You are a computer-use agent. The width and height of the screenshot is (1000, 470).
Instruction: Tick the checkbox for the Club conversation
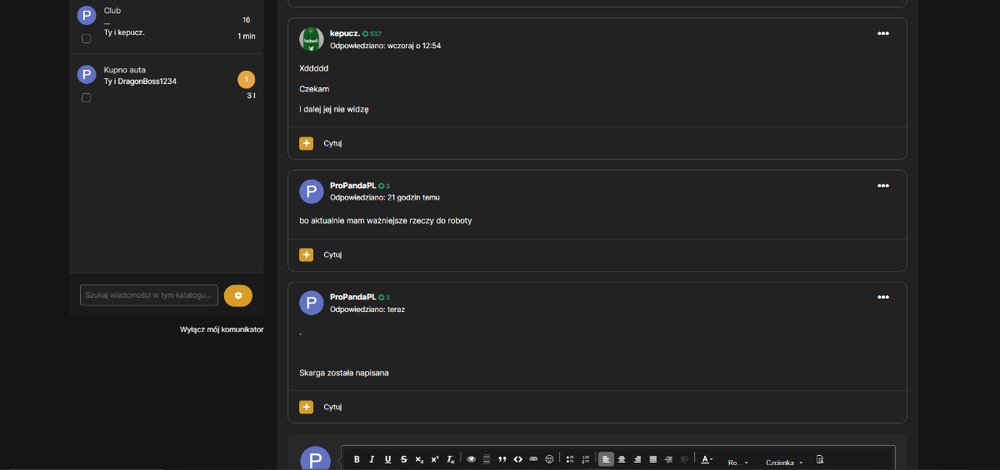point(86,38)
